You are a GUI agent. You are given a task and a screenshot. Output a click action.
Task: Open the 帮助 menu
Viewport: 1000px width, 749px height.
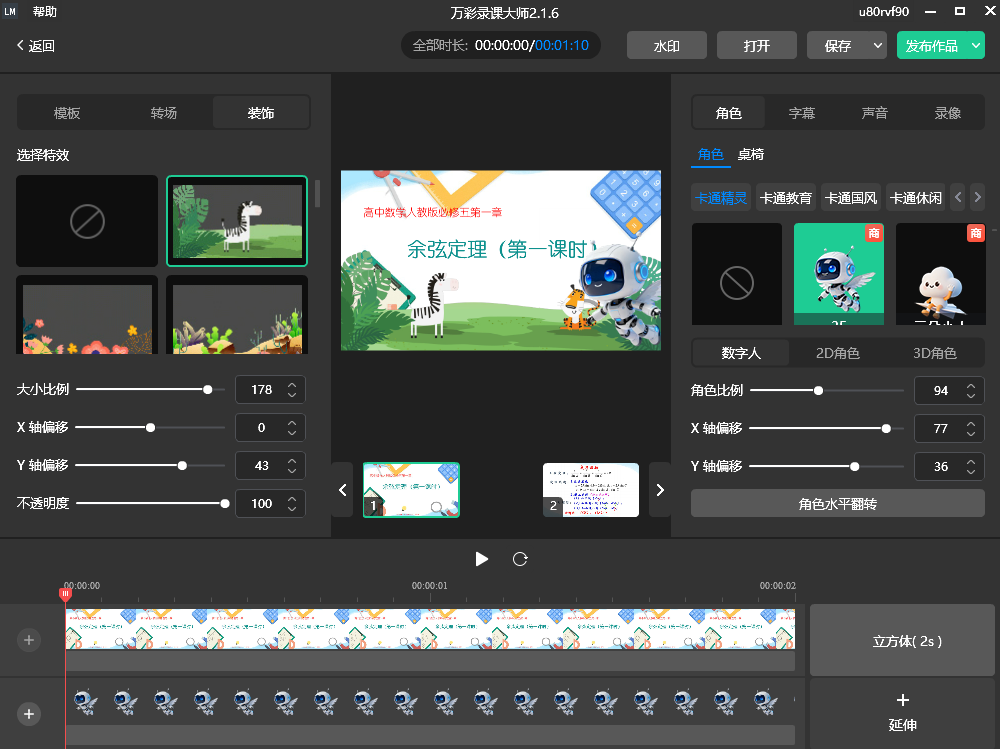(45, 11)
